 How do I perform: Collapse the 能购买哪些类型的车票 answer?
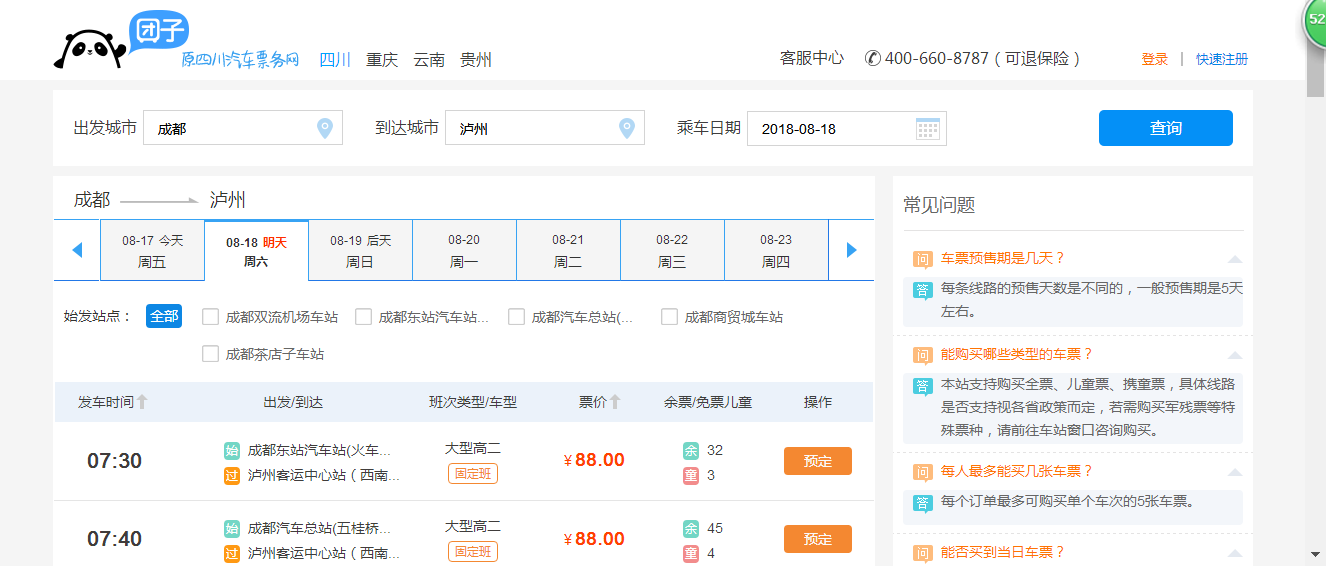click(1234, 355)
